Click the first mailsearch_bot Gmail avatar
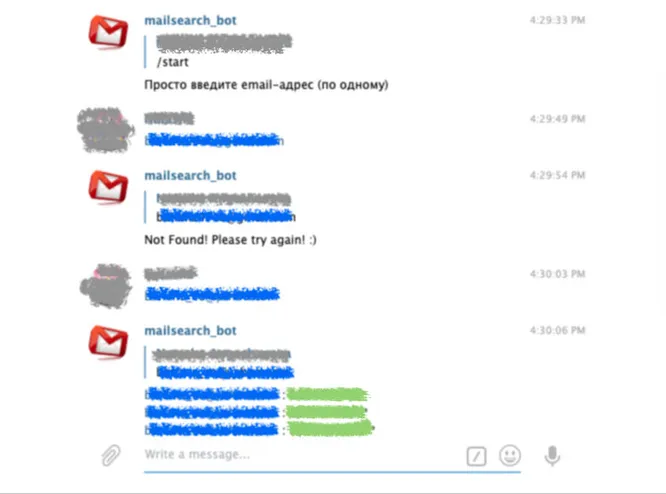 coord(108,32)
